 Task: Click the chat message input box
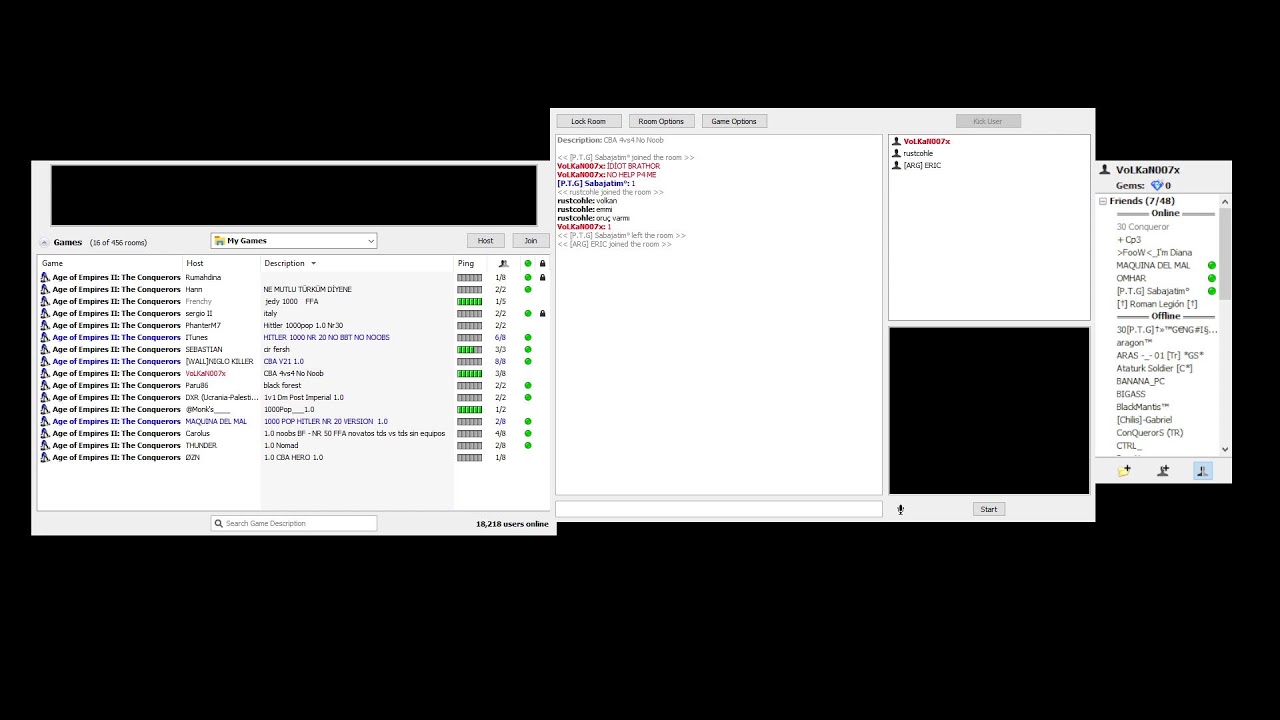719,509
